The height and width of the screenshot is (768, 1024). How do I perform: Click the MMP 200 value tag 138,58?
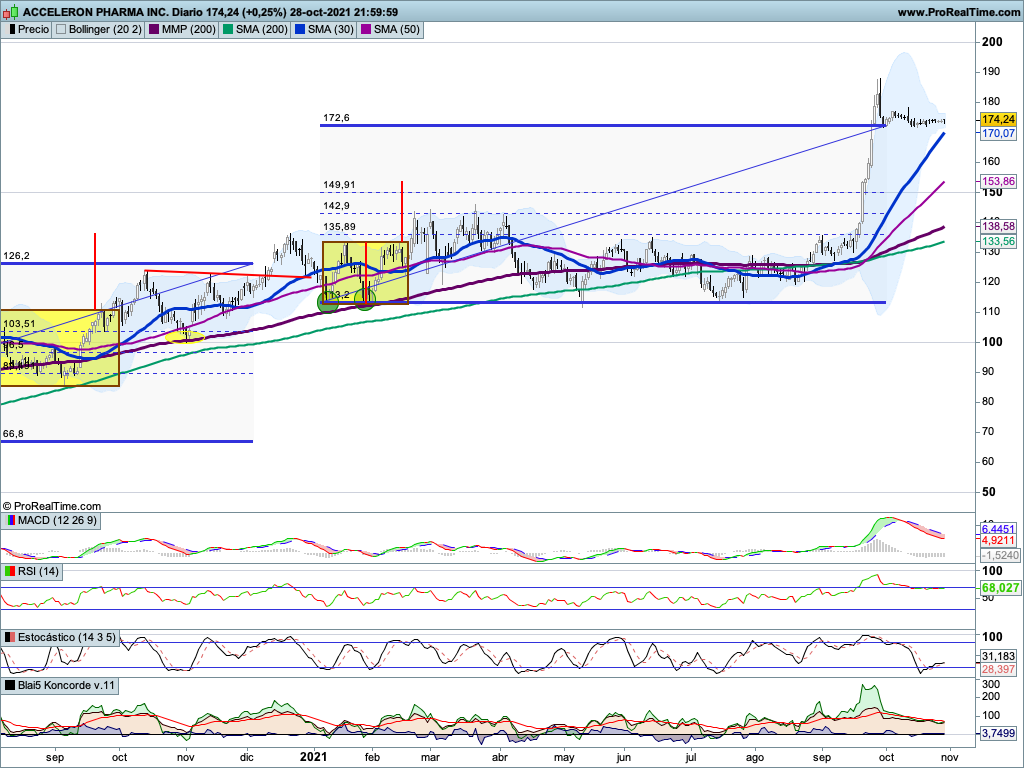[999, 226]
